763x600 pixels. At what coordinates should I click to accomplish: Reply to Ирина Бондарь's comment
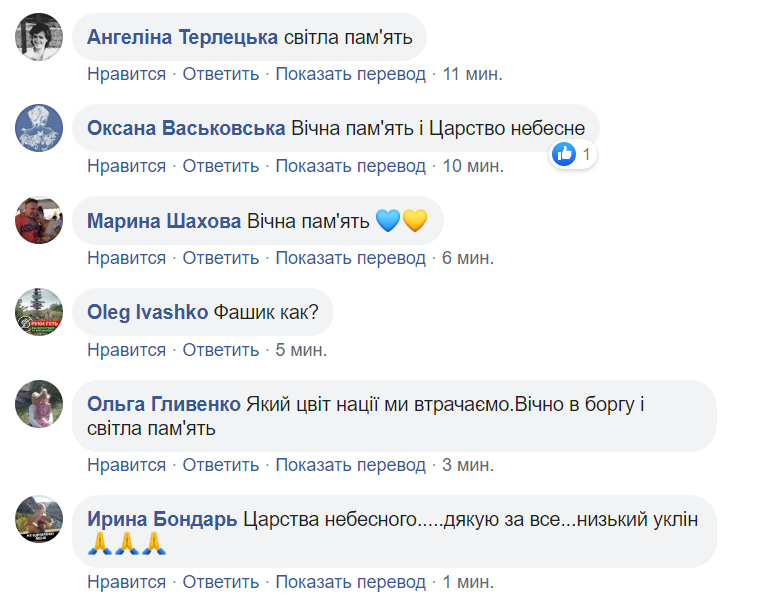pos(221,581)
